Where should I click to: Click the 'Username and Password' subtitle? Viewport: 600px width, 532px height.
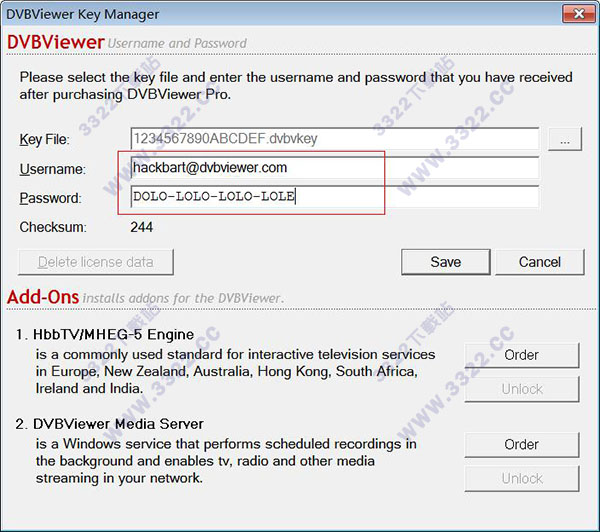coord(177,44)
